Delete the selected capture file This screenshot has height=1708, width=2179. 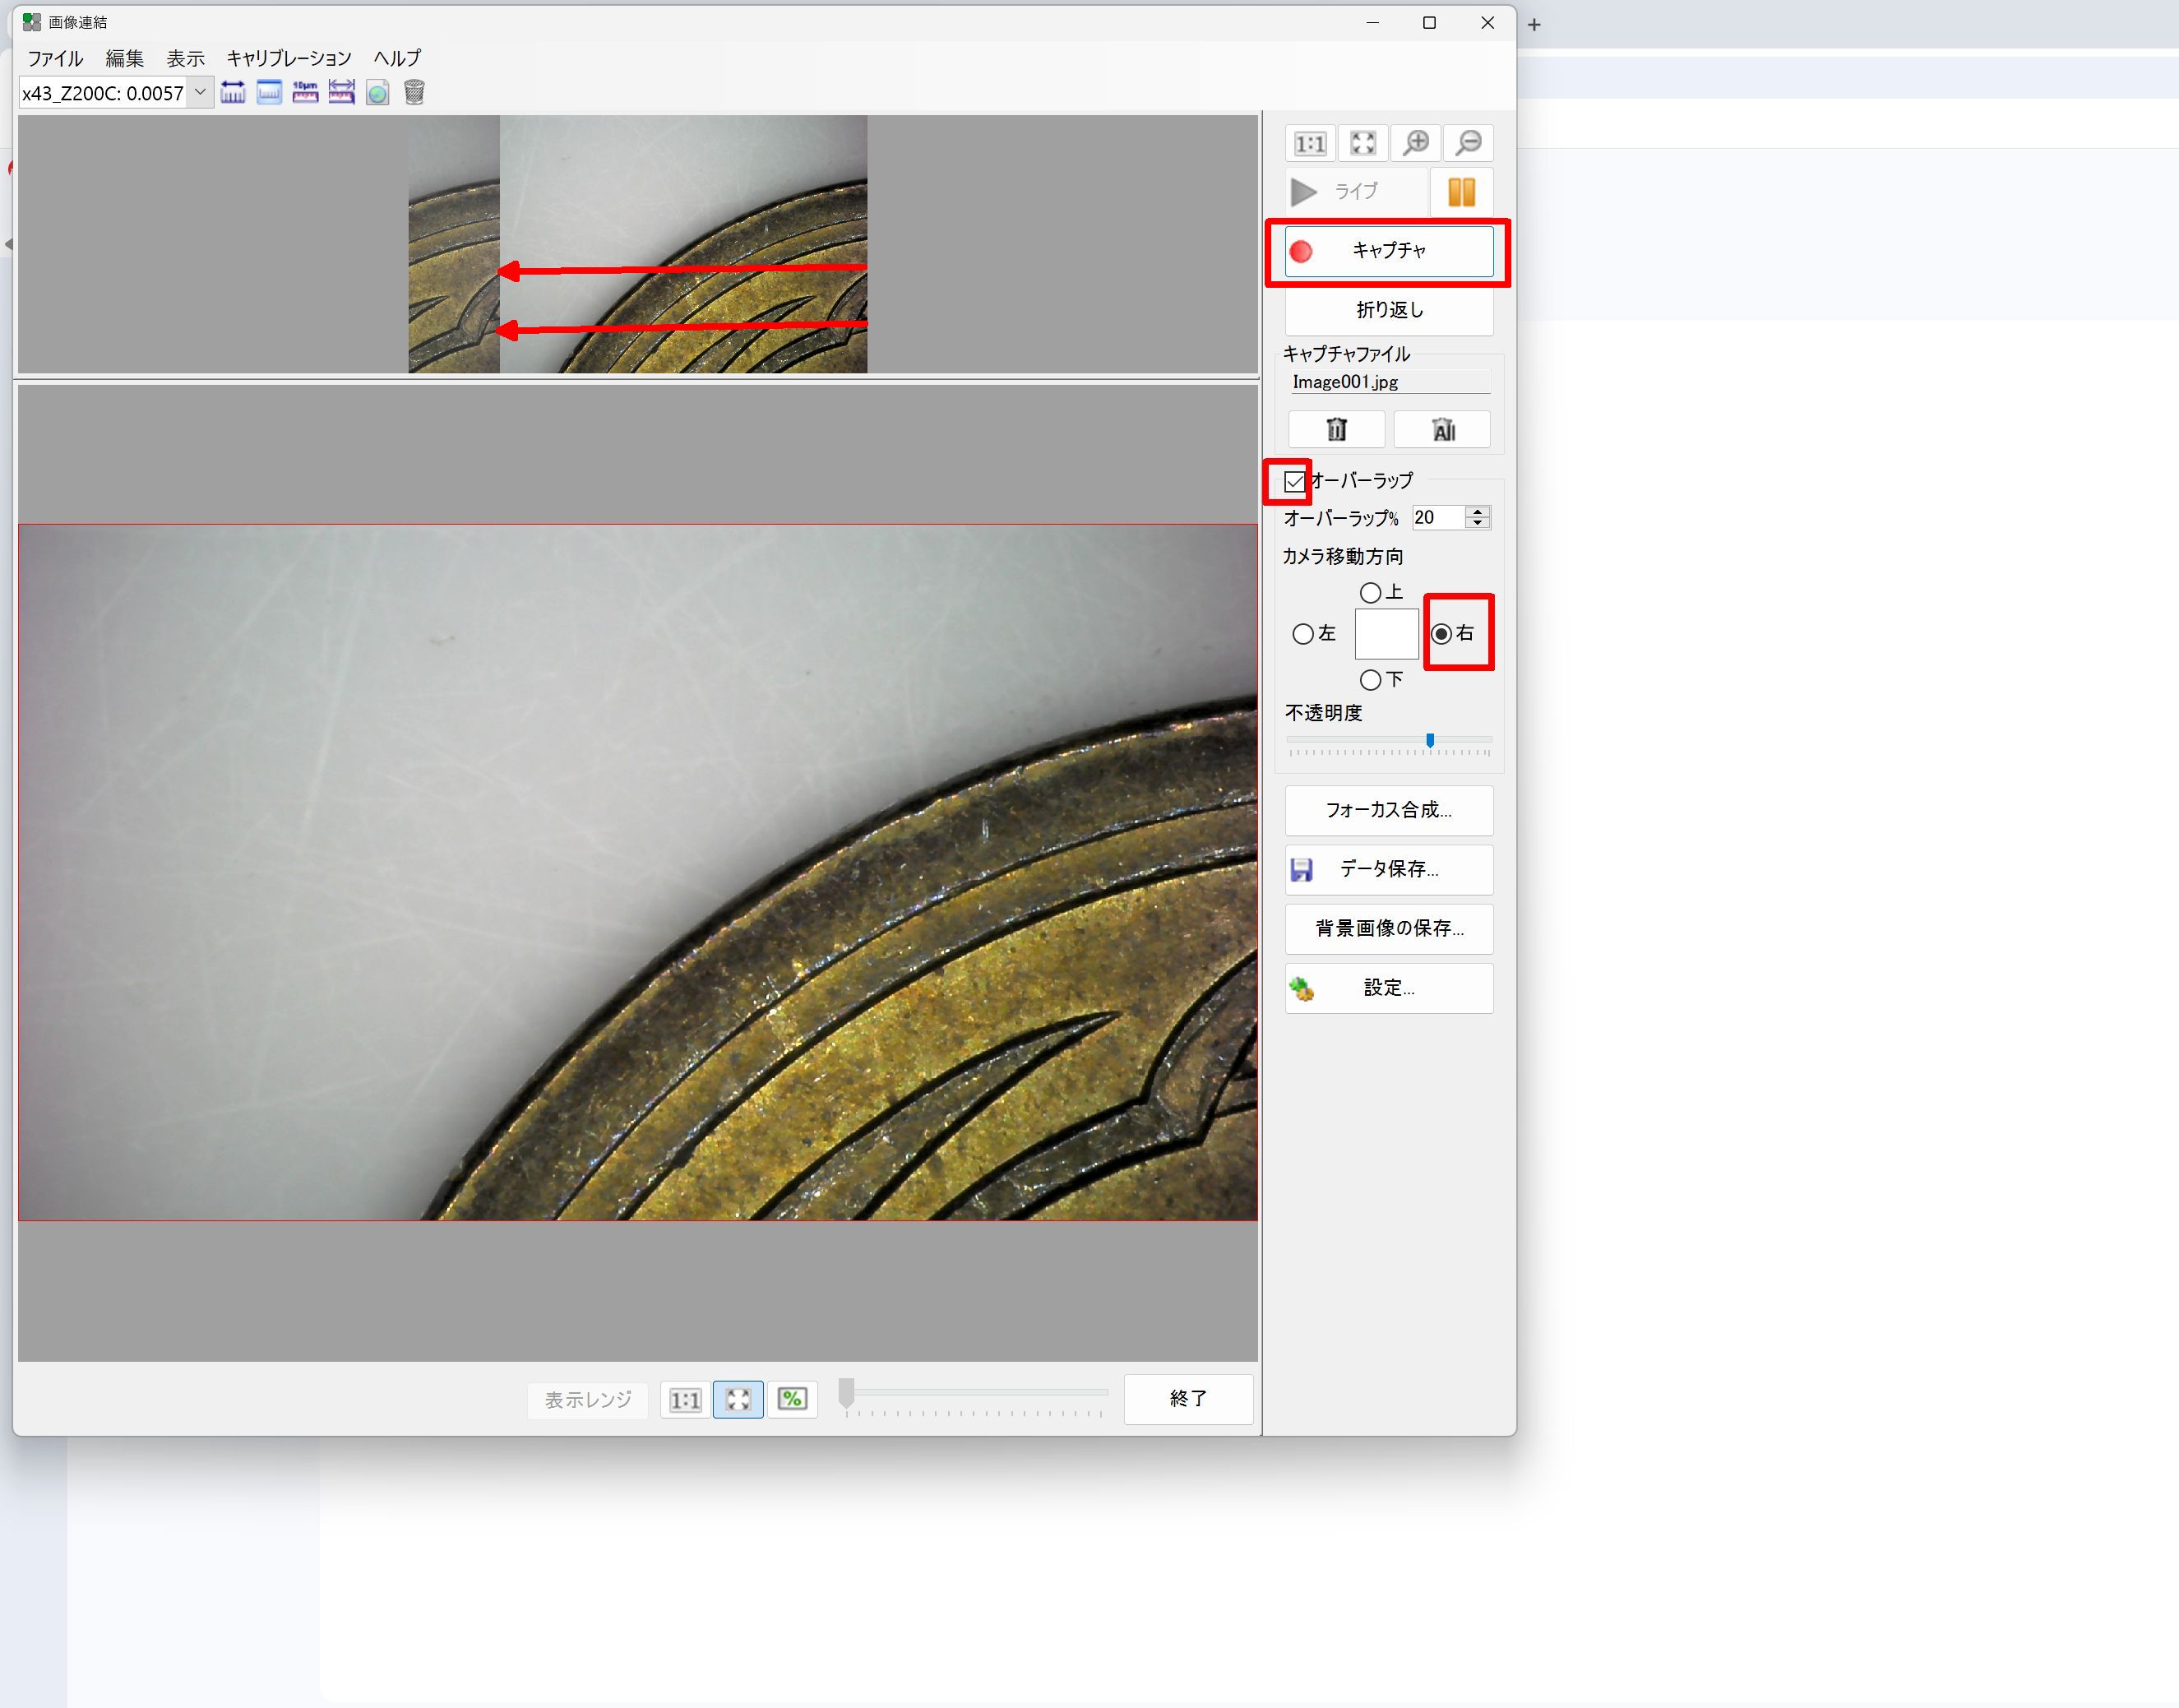click(1337, 430)
